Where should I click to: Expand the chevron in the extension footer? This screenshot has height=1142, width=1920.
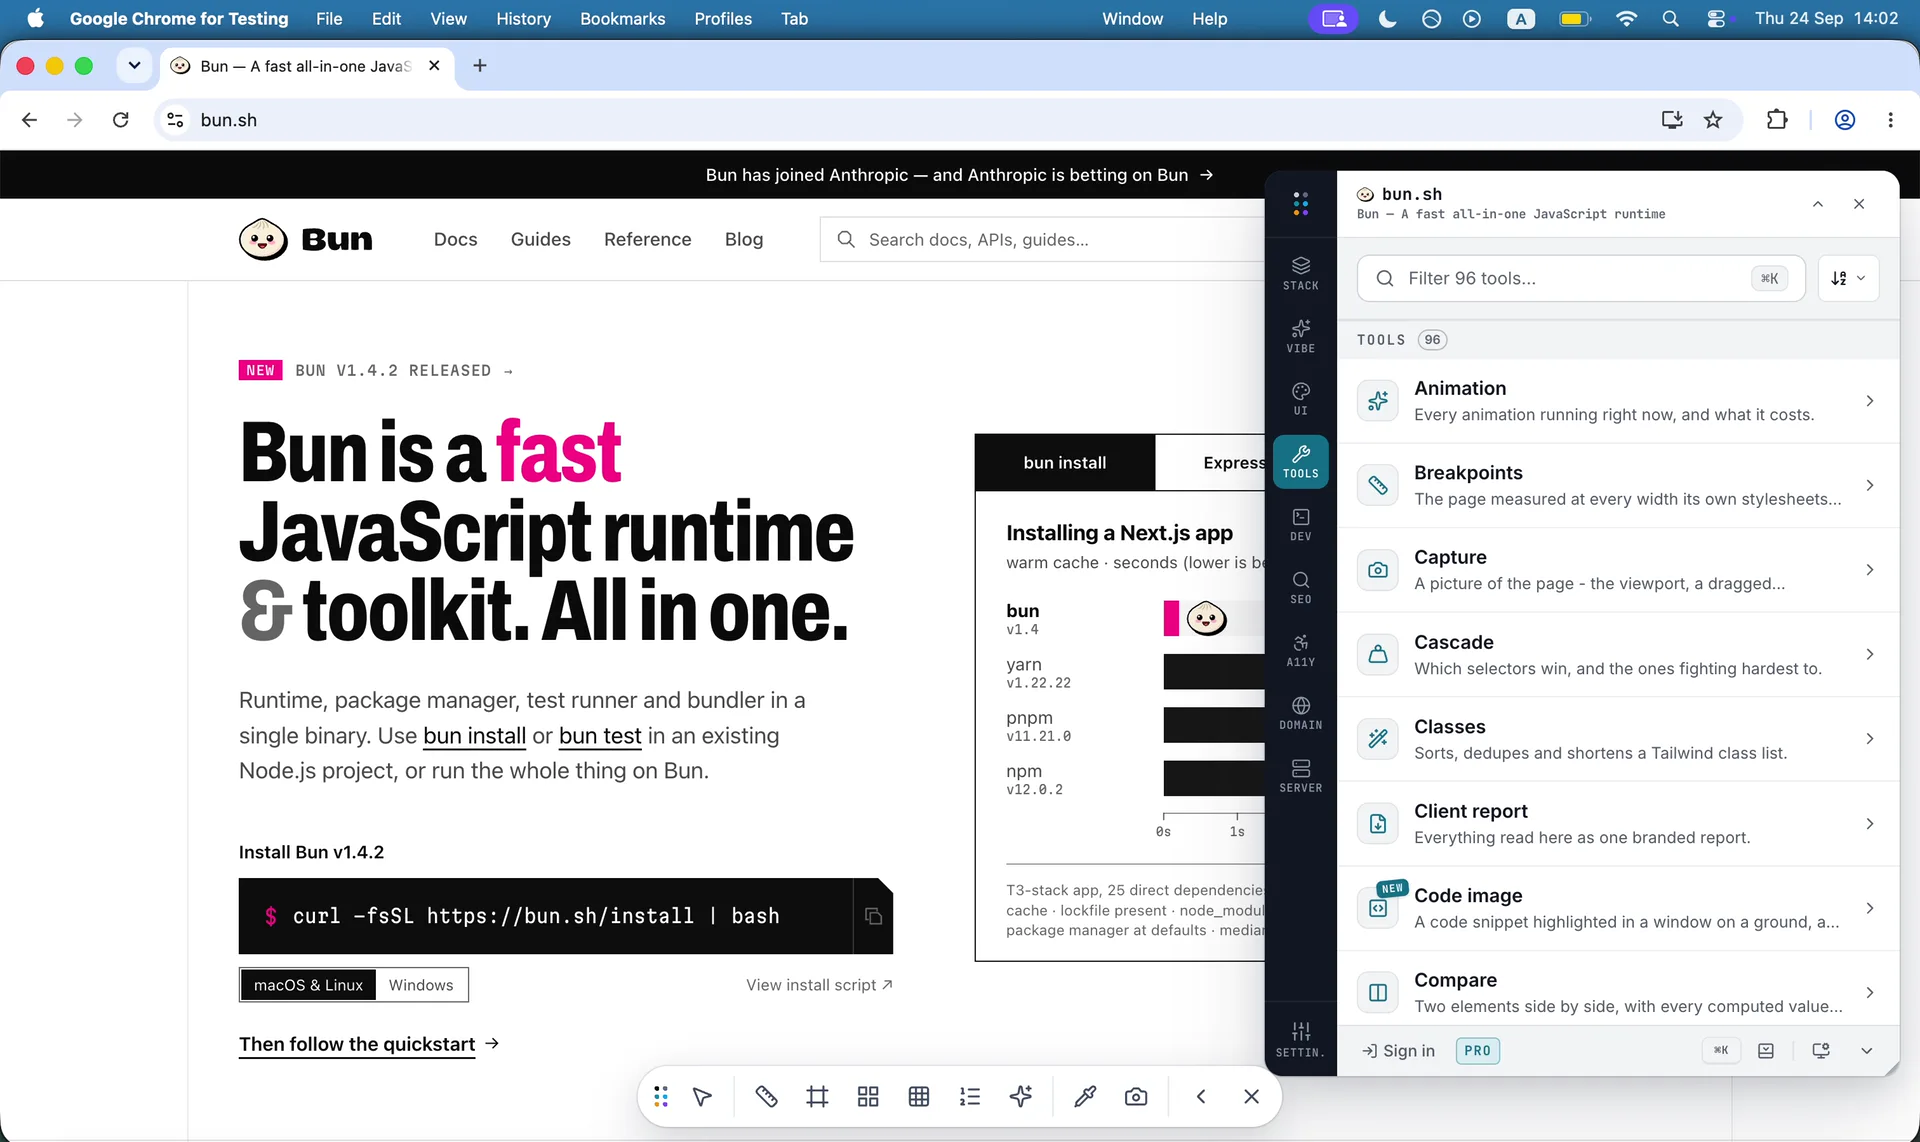pos(1866,1051)
